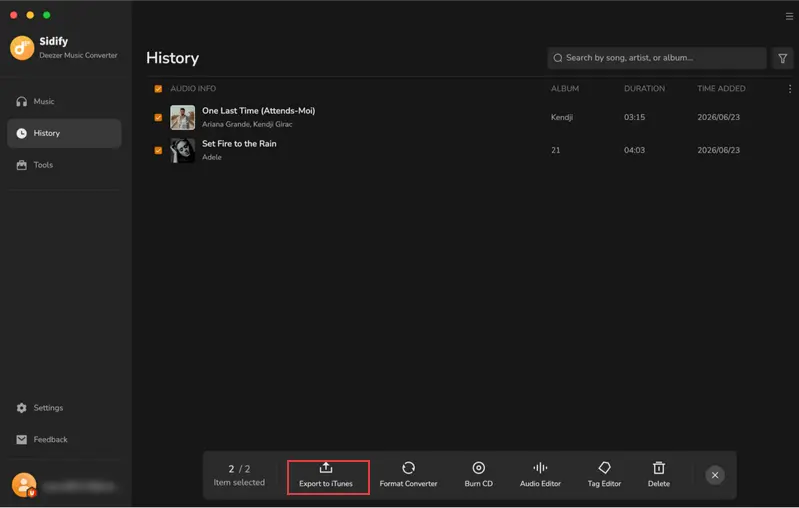Click the One Last Time (Attends-Moi) title
The image size is (799, 508).
258,111
